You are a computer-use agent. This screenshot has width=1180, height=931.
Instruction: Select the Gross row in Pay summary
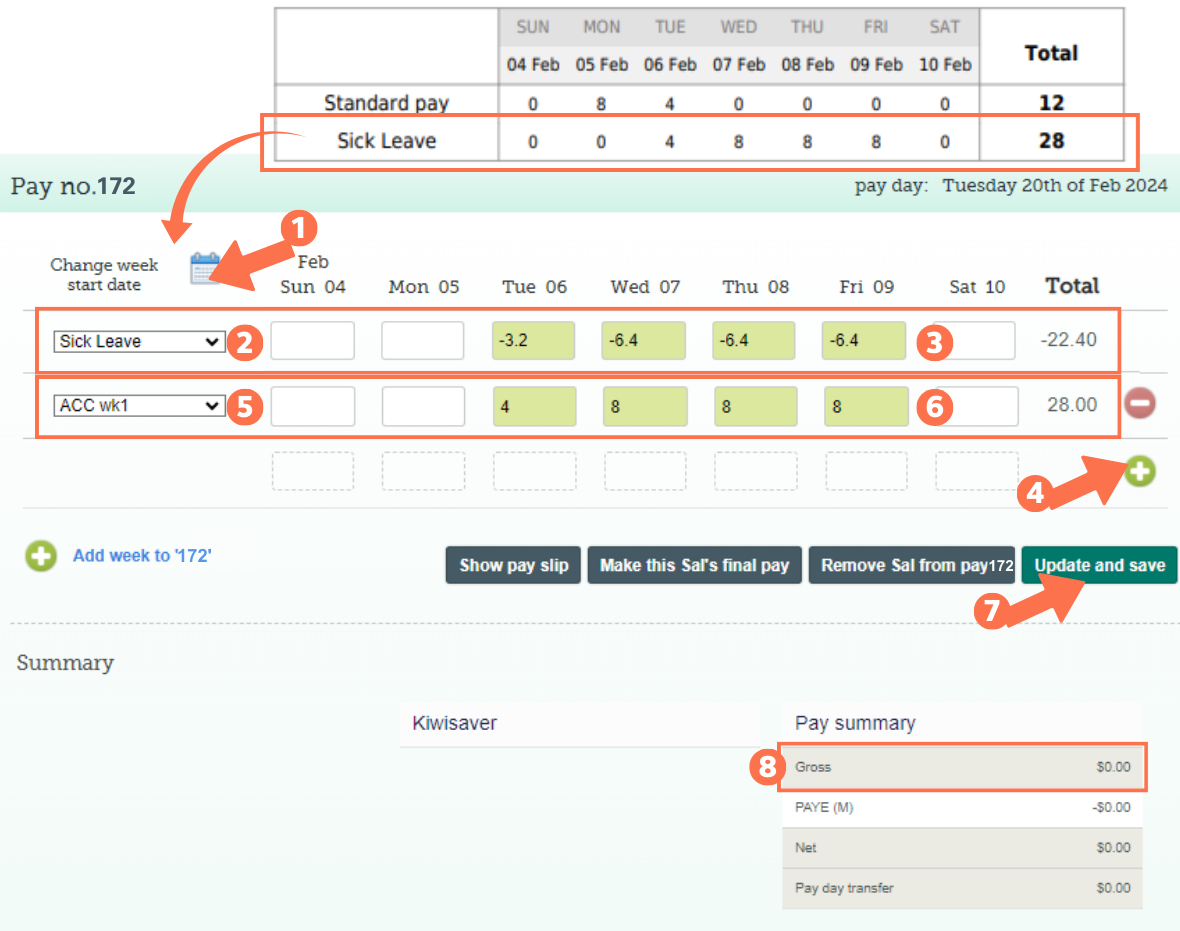(x=962, y=767)
